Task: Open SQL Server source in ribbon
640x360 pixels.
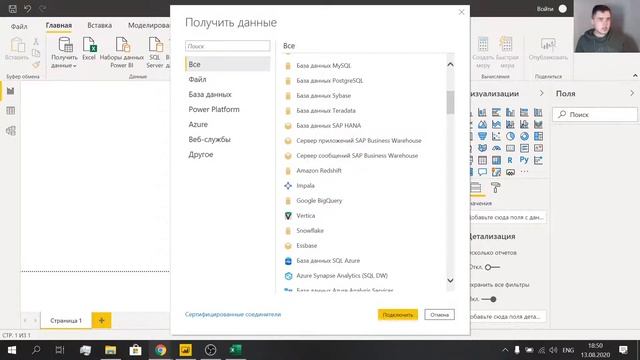Action: (x=155, y=52)
